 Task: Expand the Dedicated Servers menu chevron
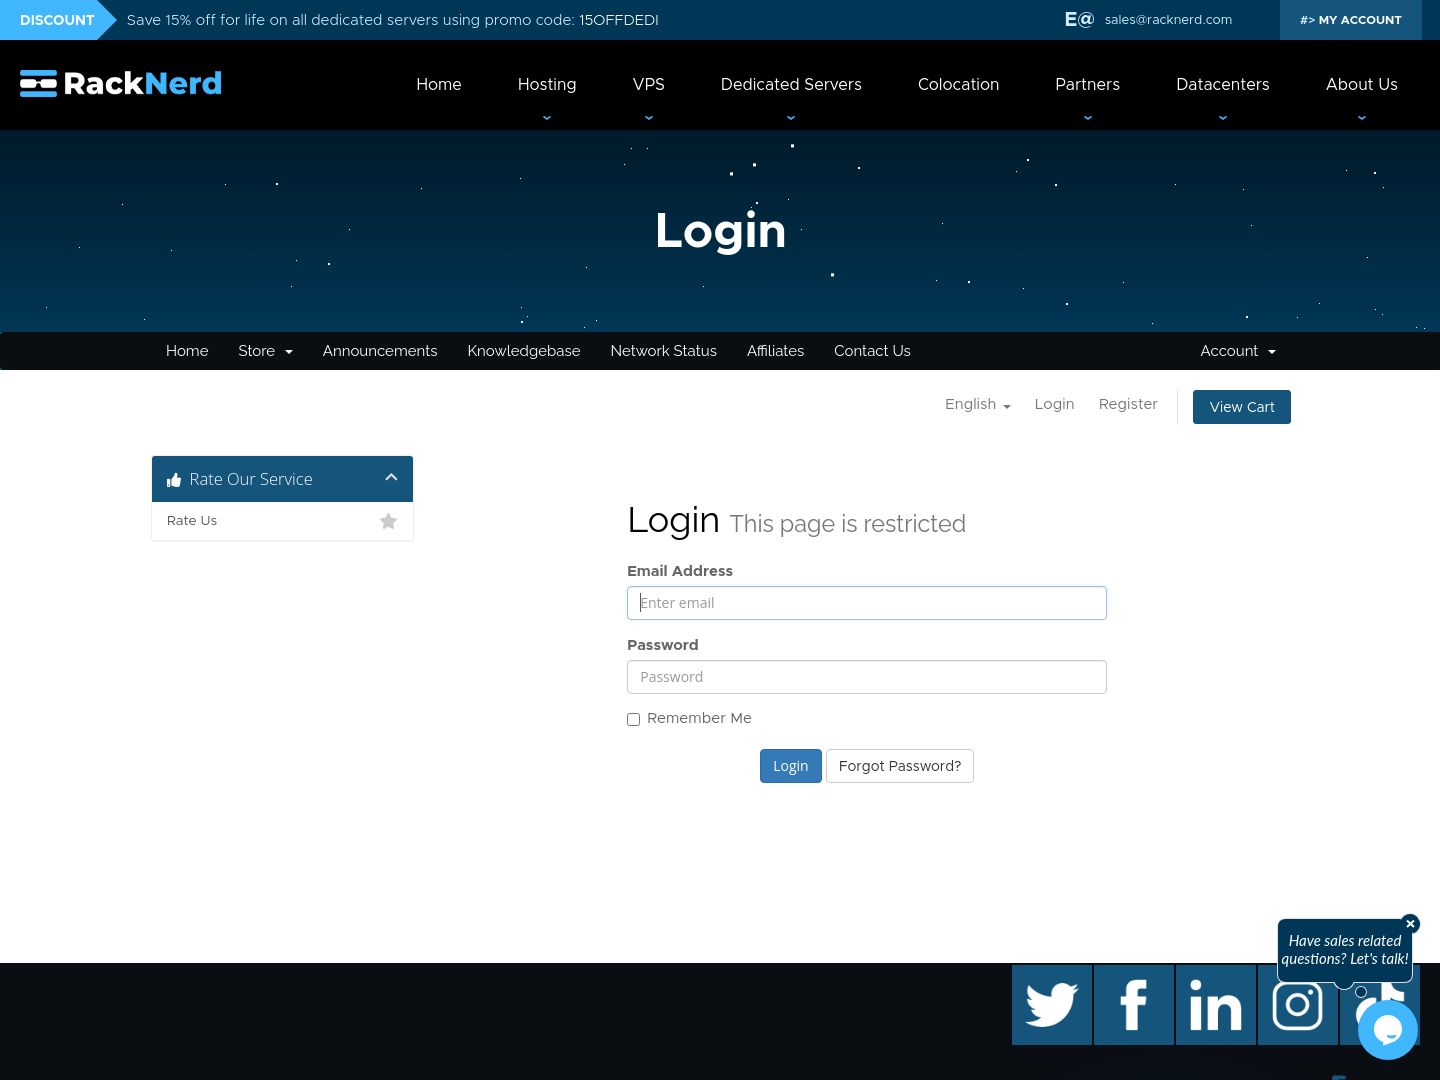791,117
